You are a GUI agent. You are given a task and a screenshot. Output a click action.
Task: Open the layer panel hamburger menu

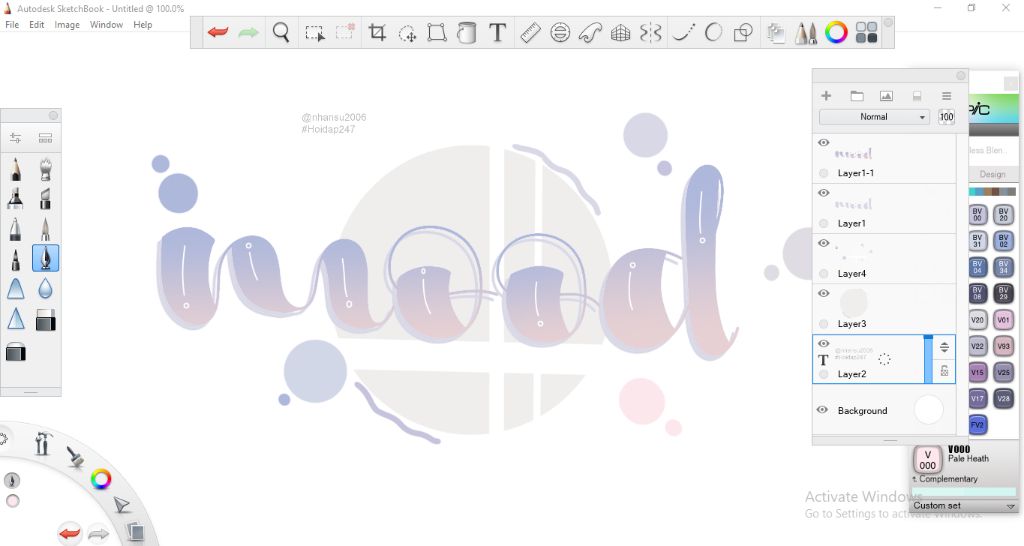click(946, 96)
